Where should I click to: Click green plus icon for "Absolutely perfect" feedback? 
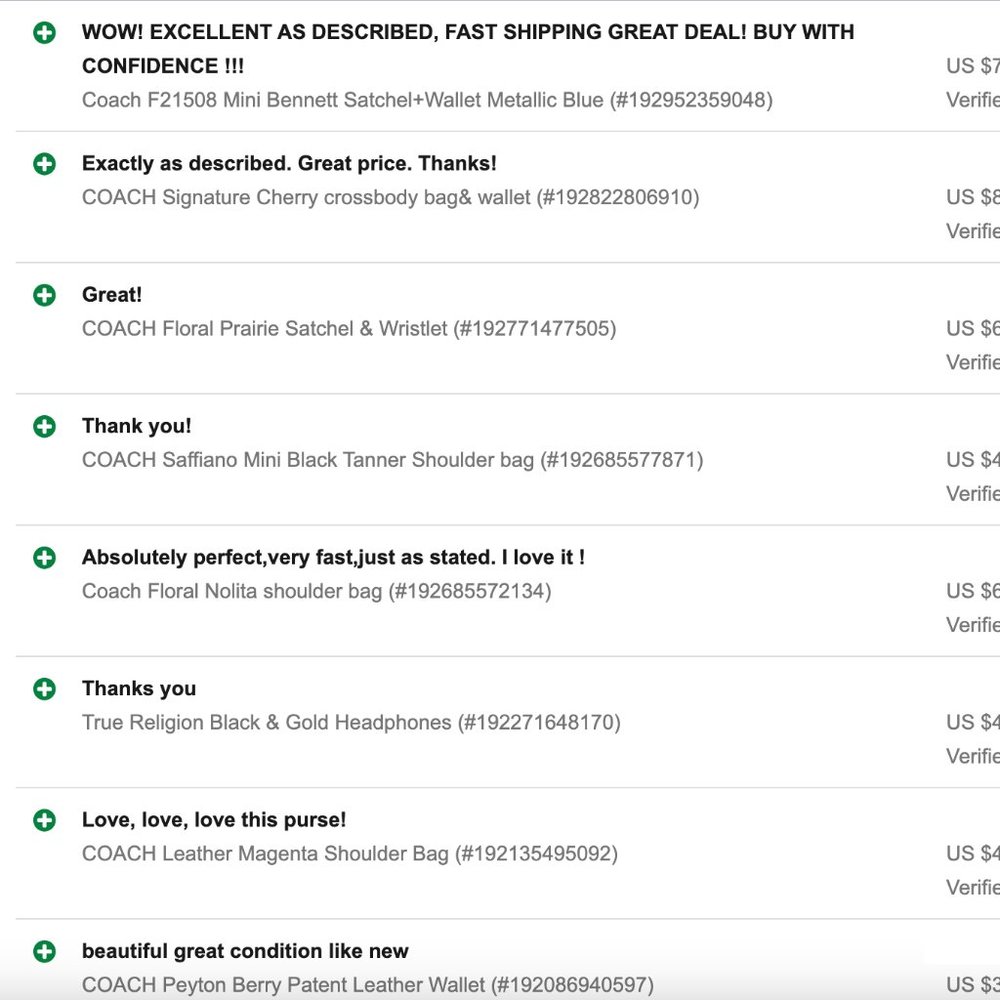[x=44, y=558]
